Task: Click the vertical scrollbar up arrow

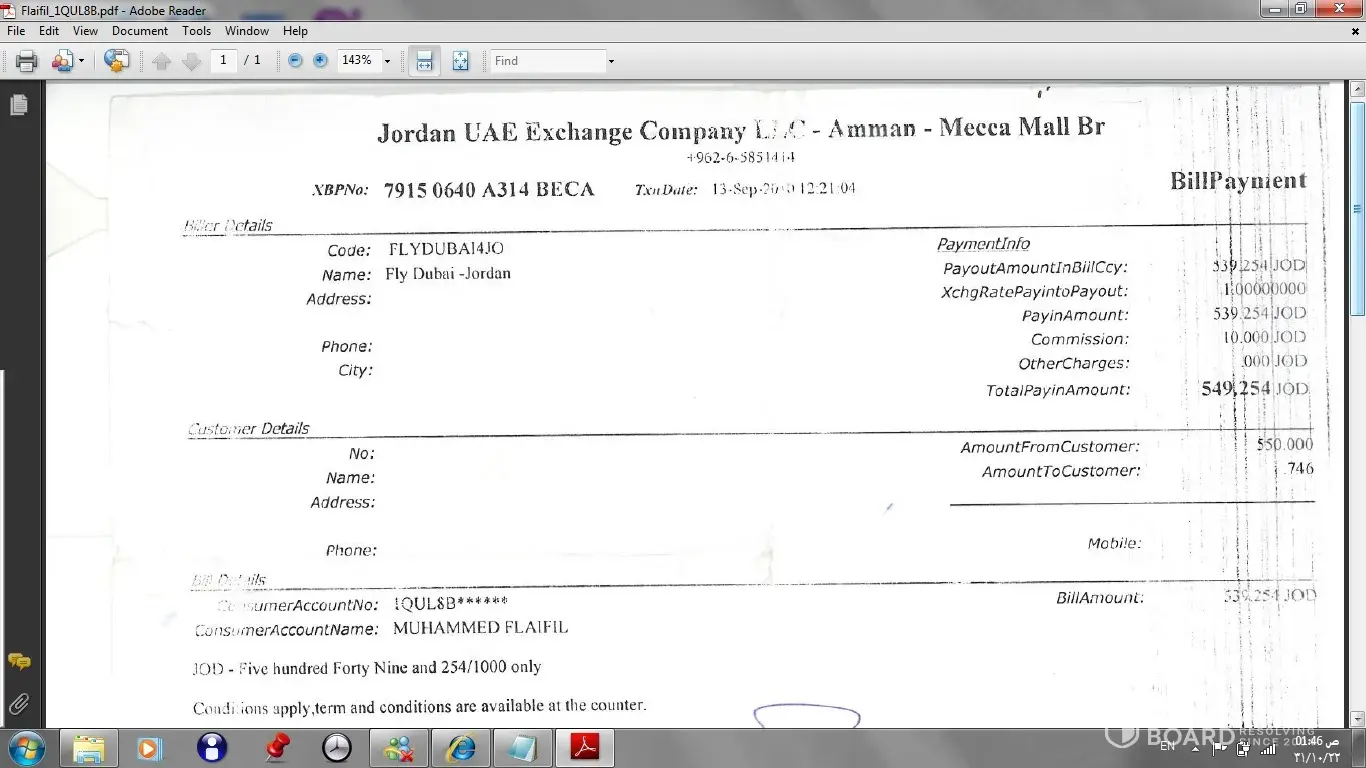Action: click(1357, 90)
